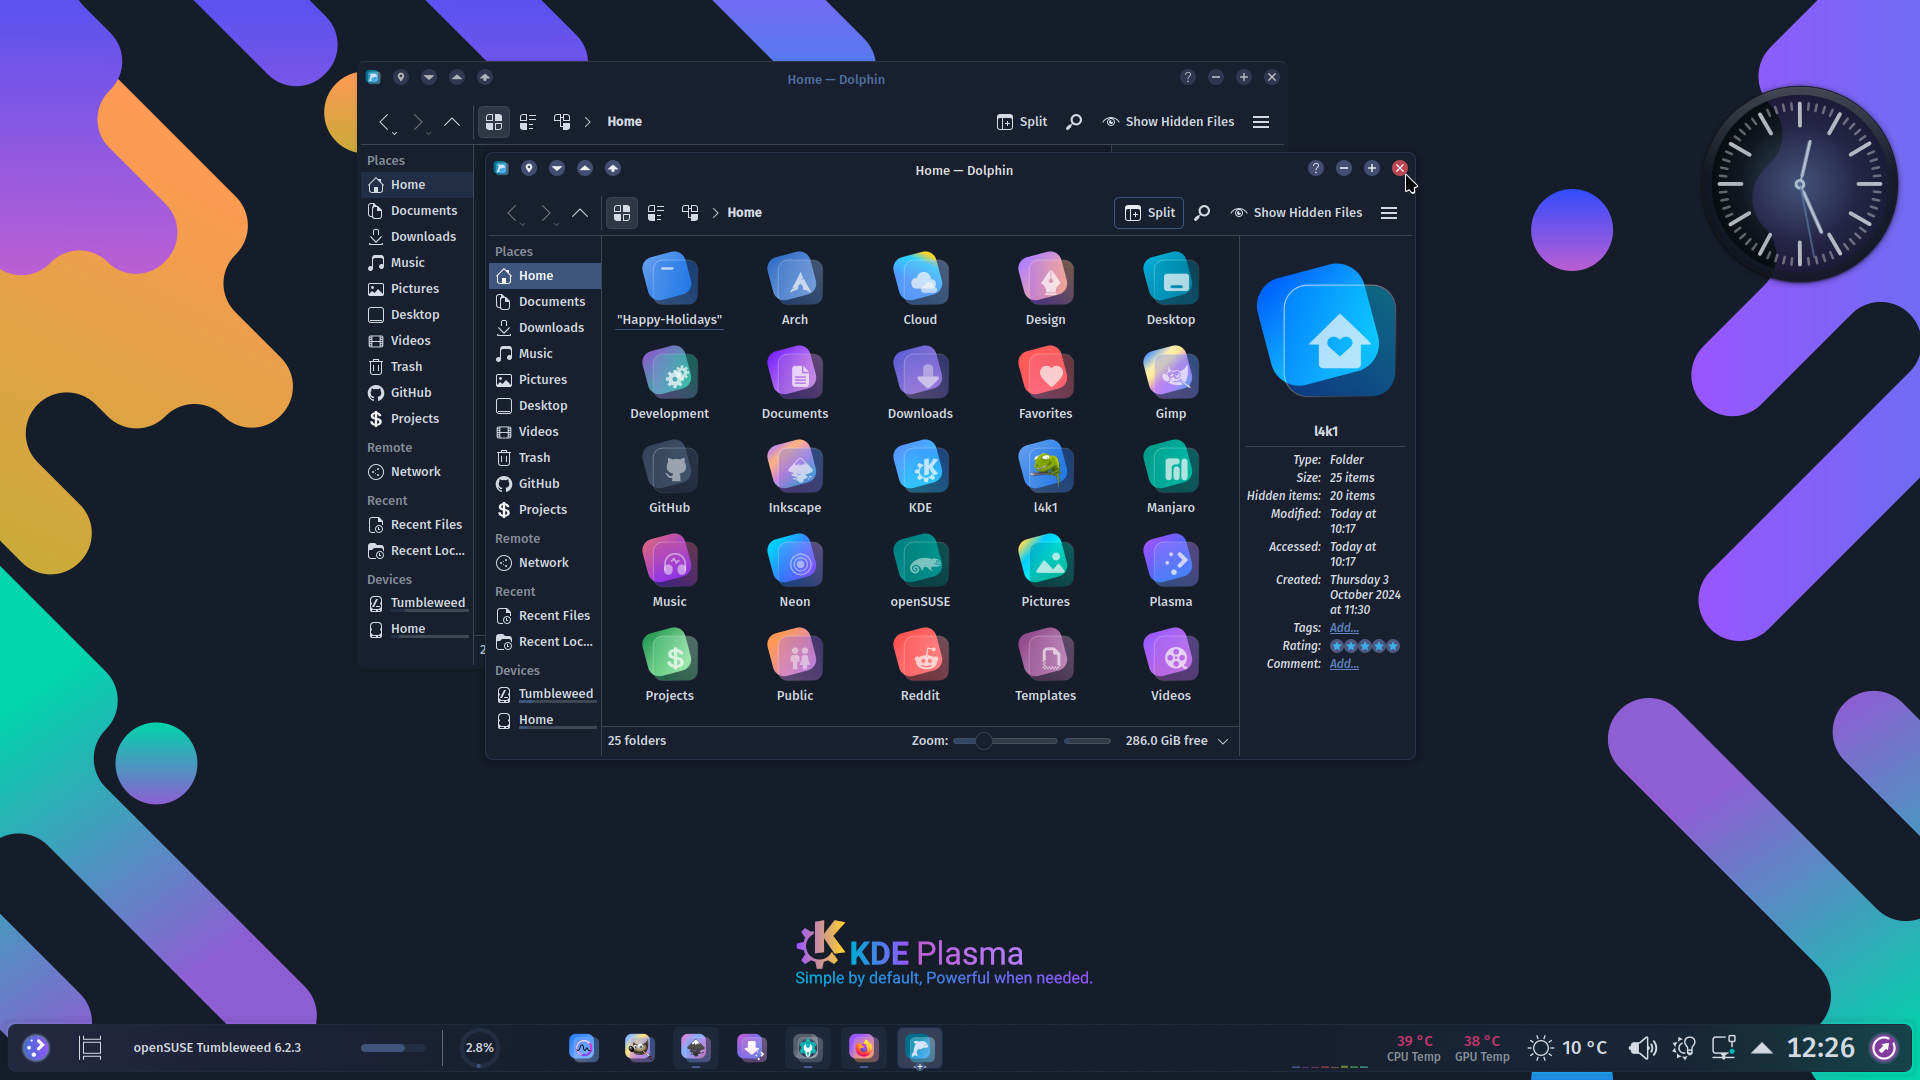Open the Favorites folder icon
Image resolution: width=1920 pixels, height=1080 pixels.
[1045, 374]
